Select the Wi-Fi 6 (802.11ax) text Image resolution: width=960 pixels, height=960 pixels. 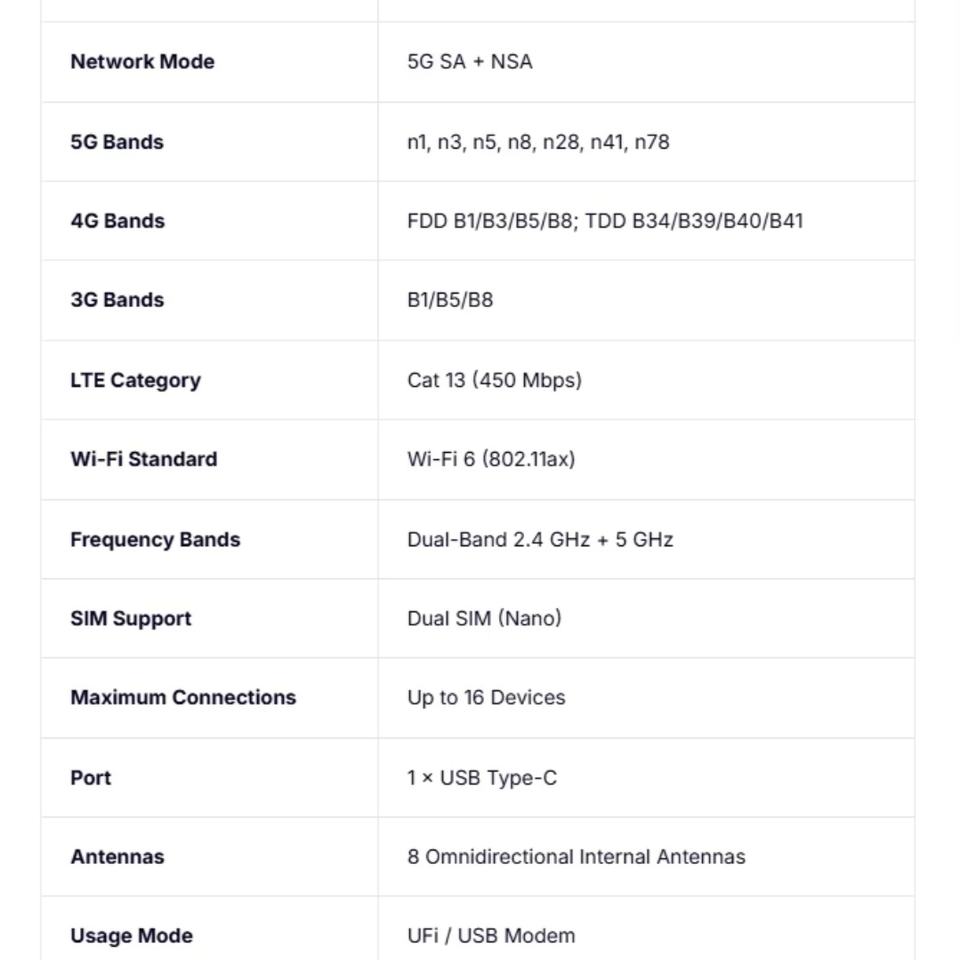pyautogui.click(x=491, y=459)
